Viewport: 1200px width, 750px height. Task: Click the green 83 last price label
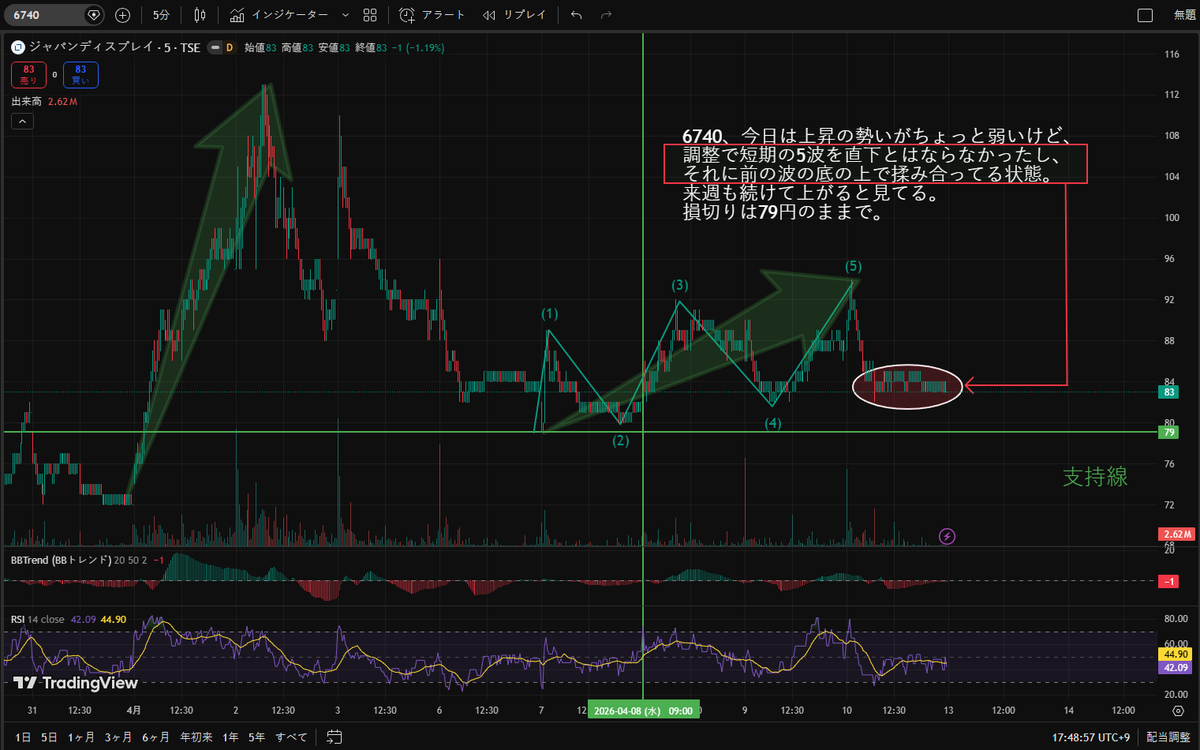pyautogui.click(x=1168, y=392)
